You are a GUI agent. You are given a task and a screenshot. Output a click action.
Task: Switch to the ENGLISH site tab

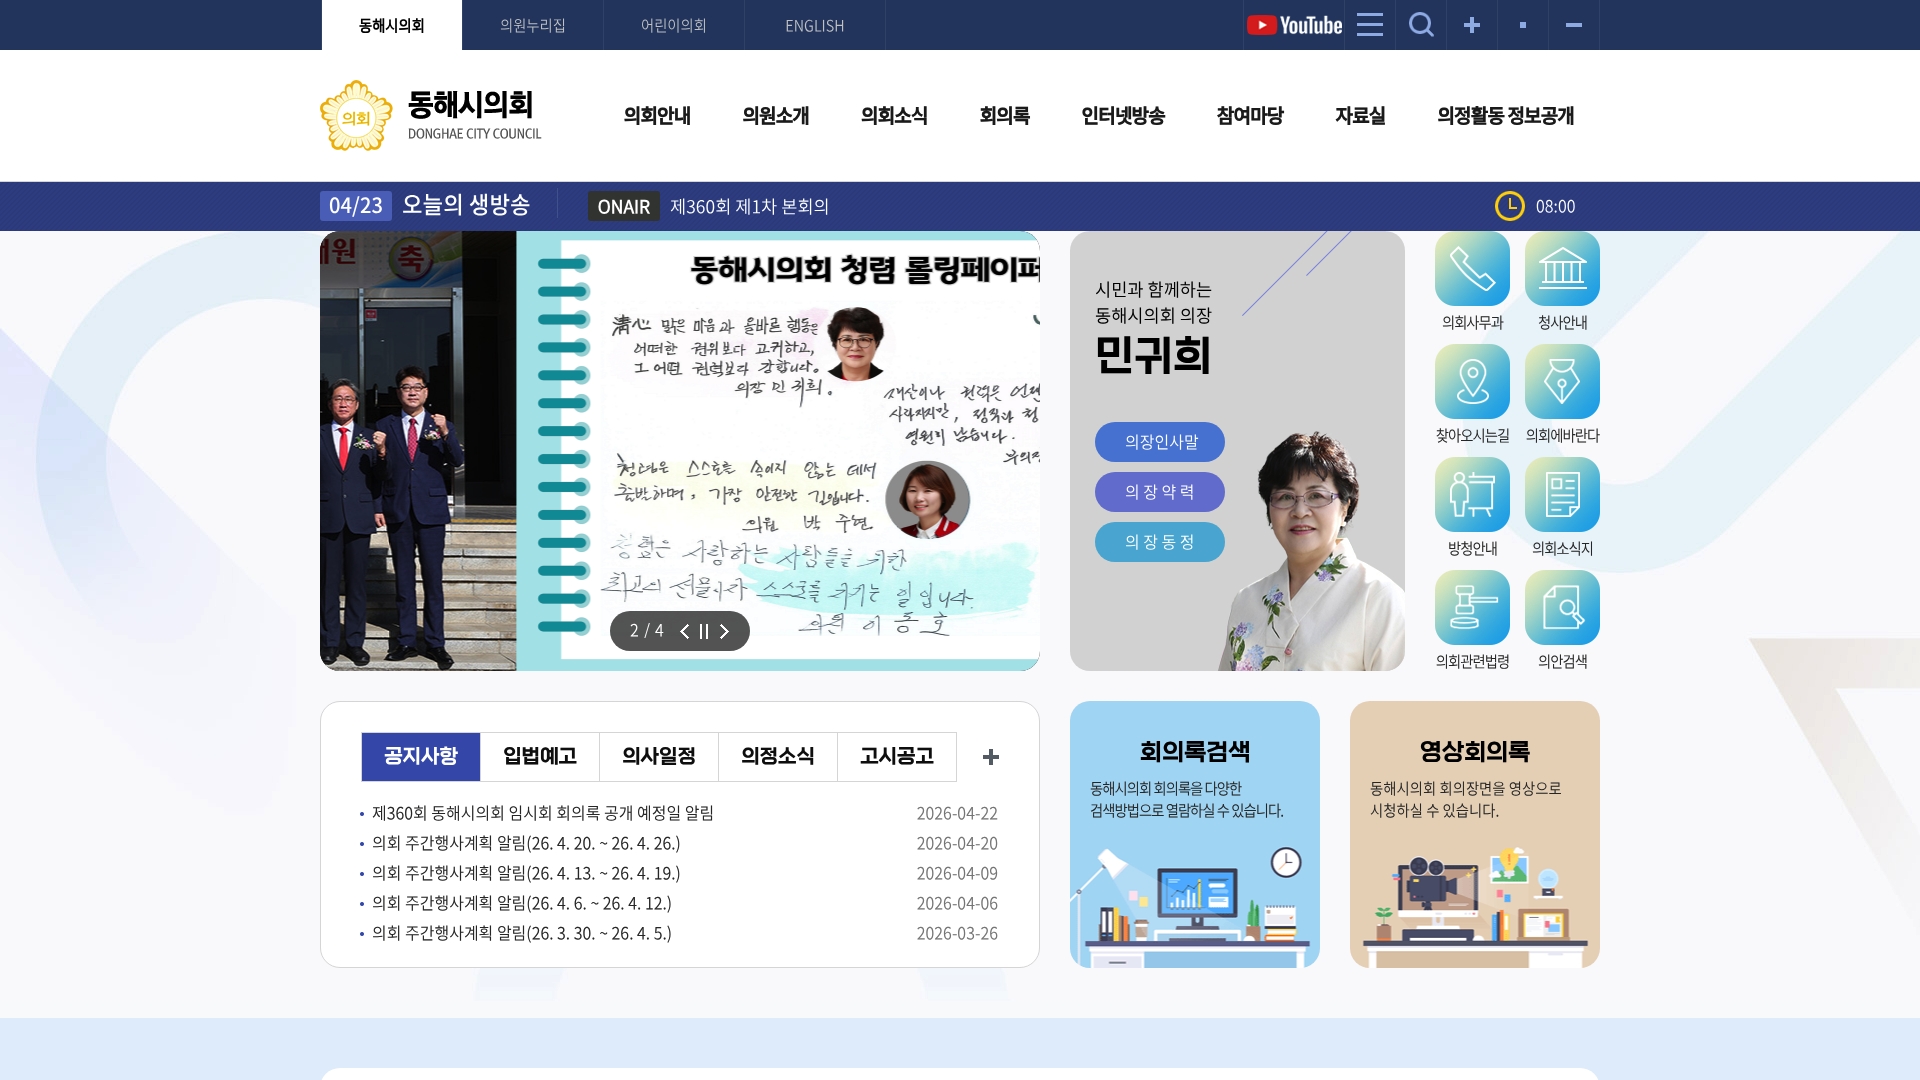pyautogui.click(x=815, y=25)
